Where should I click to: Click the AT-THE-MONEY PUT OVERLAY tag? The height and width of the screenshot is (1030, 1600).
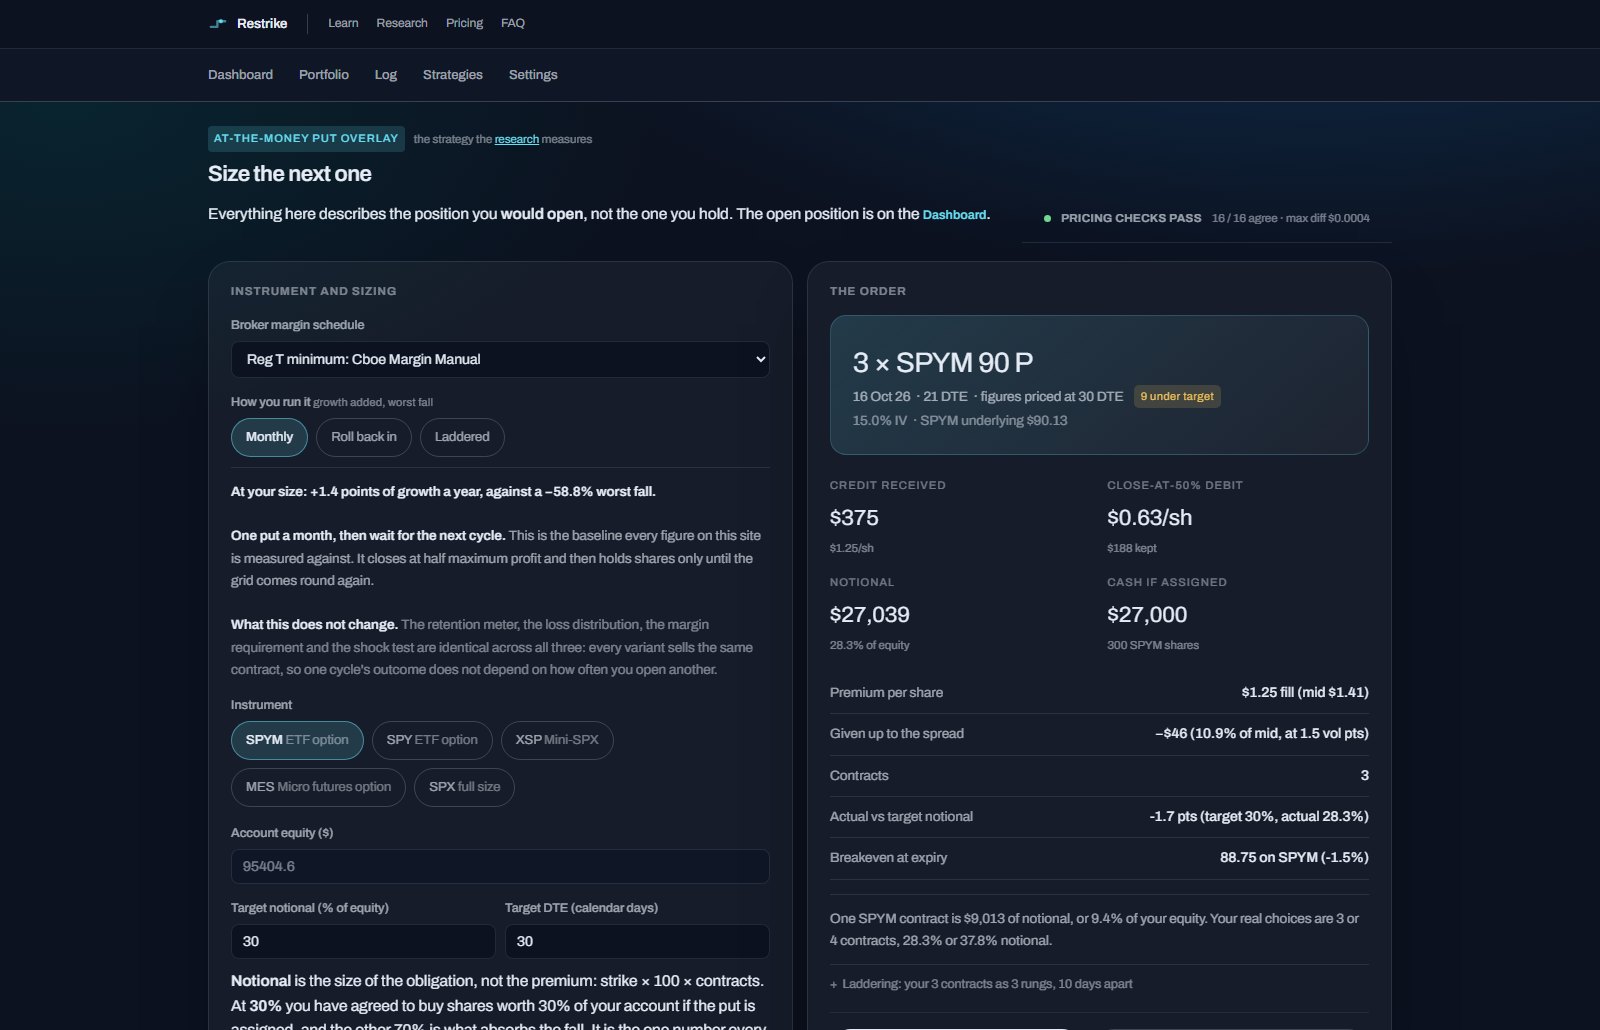point(306,138)
